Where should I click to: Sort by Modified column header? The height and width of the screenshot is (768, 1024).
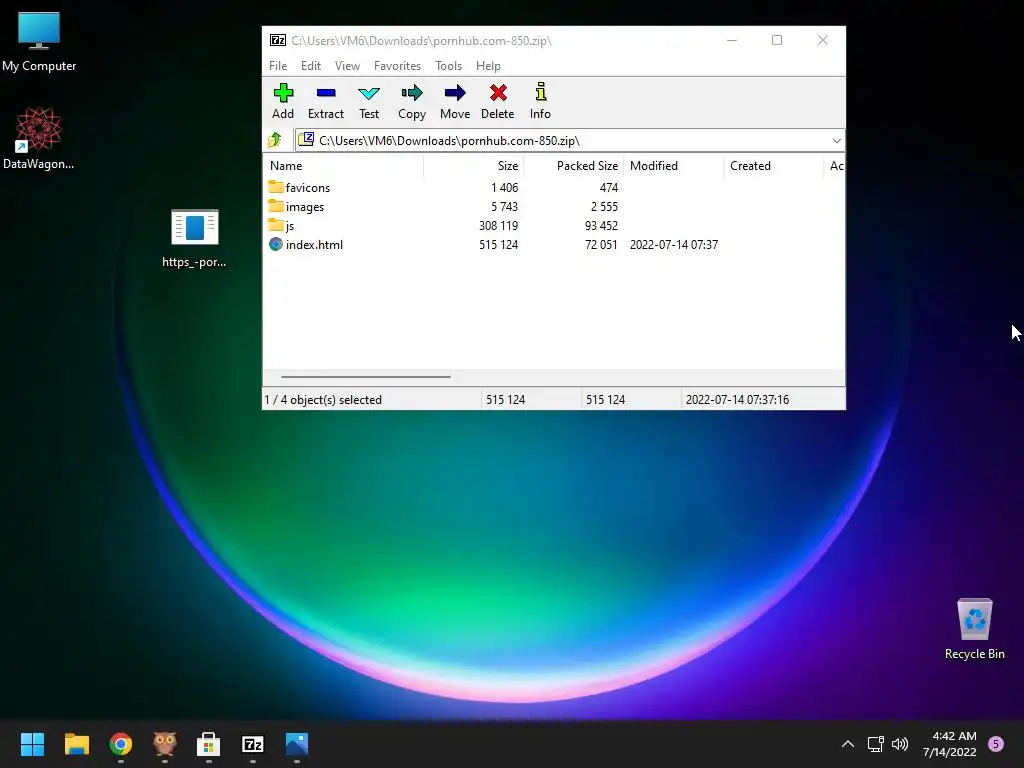tap(673, 166)
